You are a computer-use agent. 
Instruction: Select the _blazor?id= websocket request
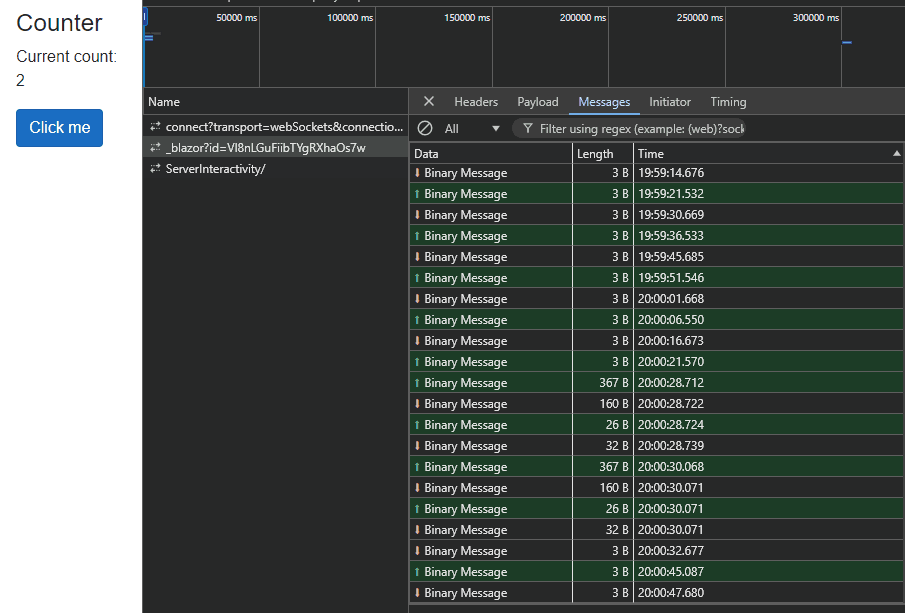(x=265, y=148)
